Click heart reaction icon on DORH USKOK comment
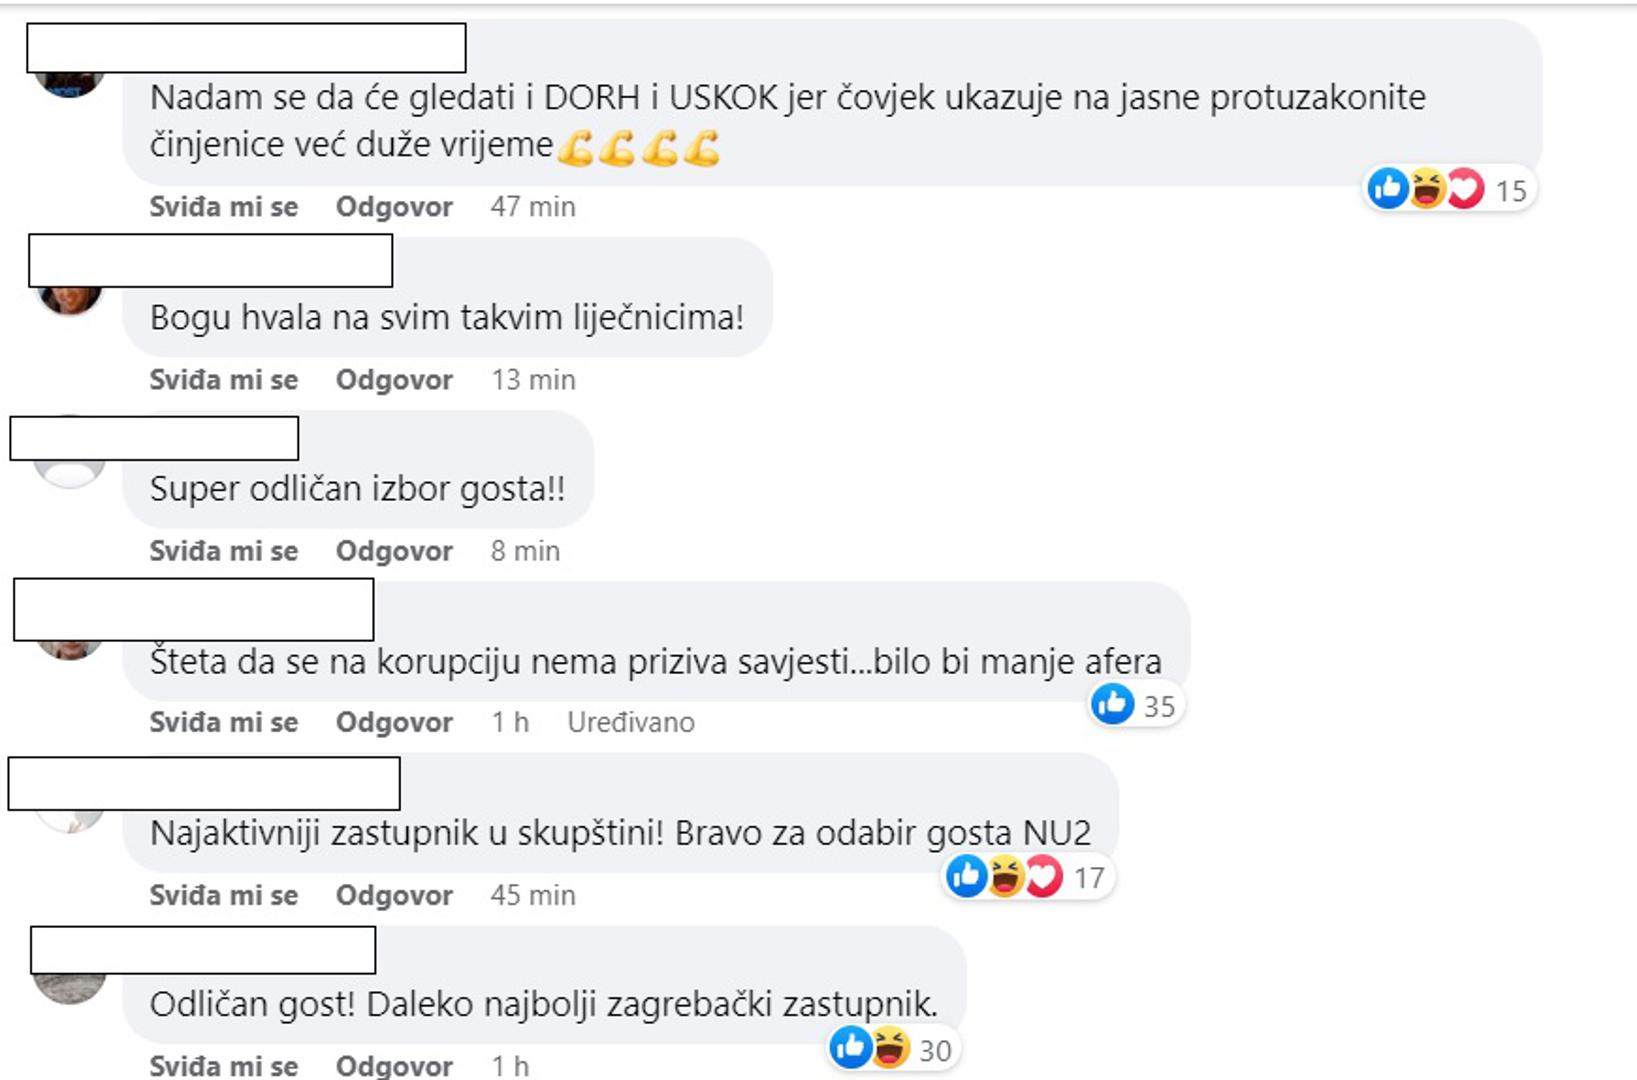 [x=1466, y=188]
